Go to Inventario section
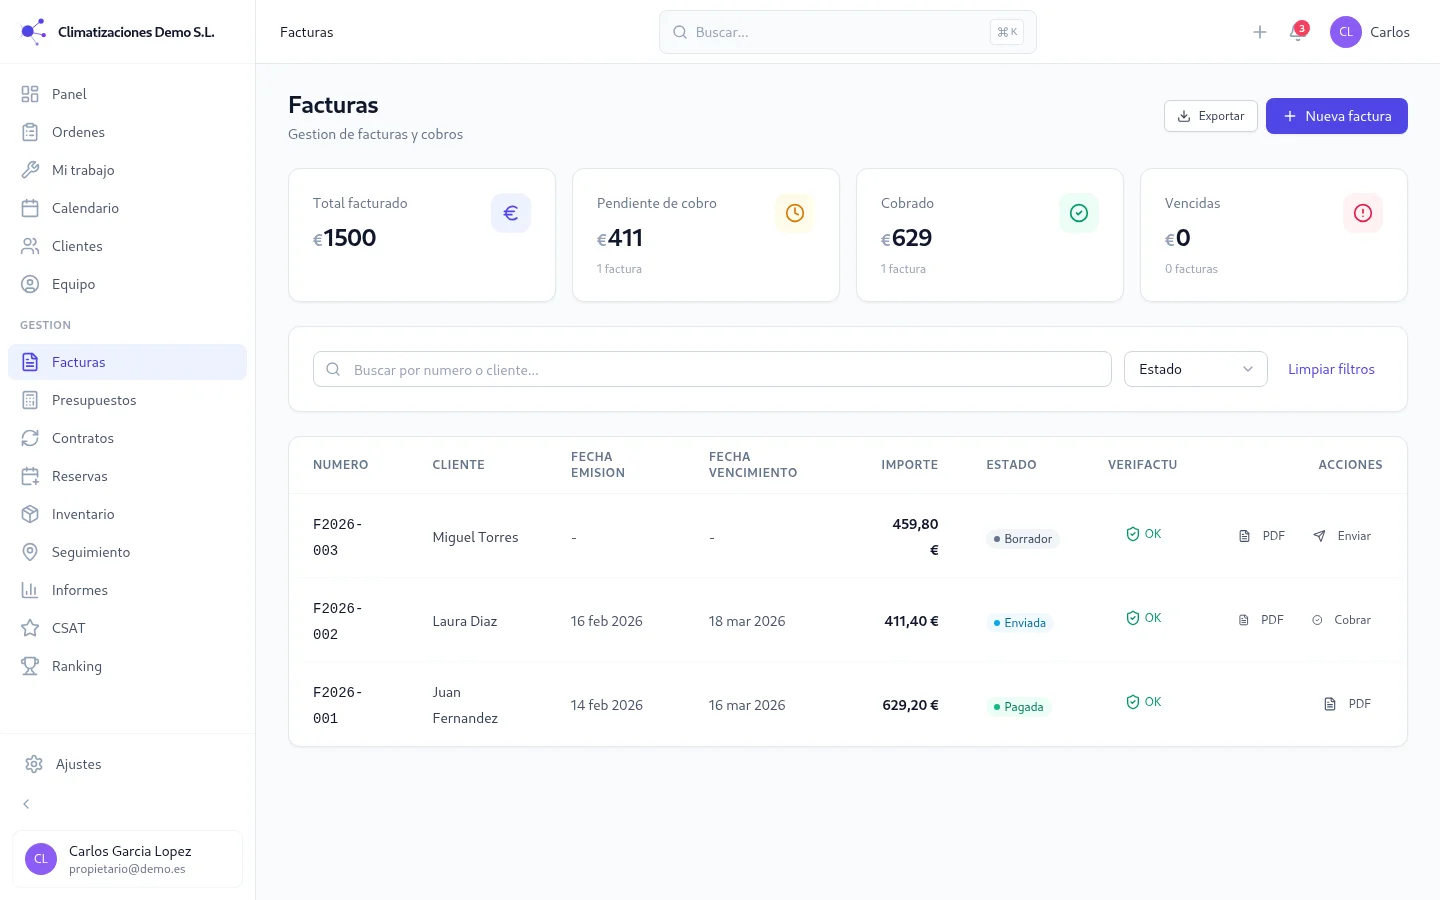This screenshot has width=1440, height=900. click(x=83, y=514)
